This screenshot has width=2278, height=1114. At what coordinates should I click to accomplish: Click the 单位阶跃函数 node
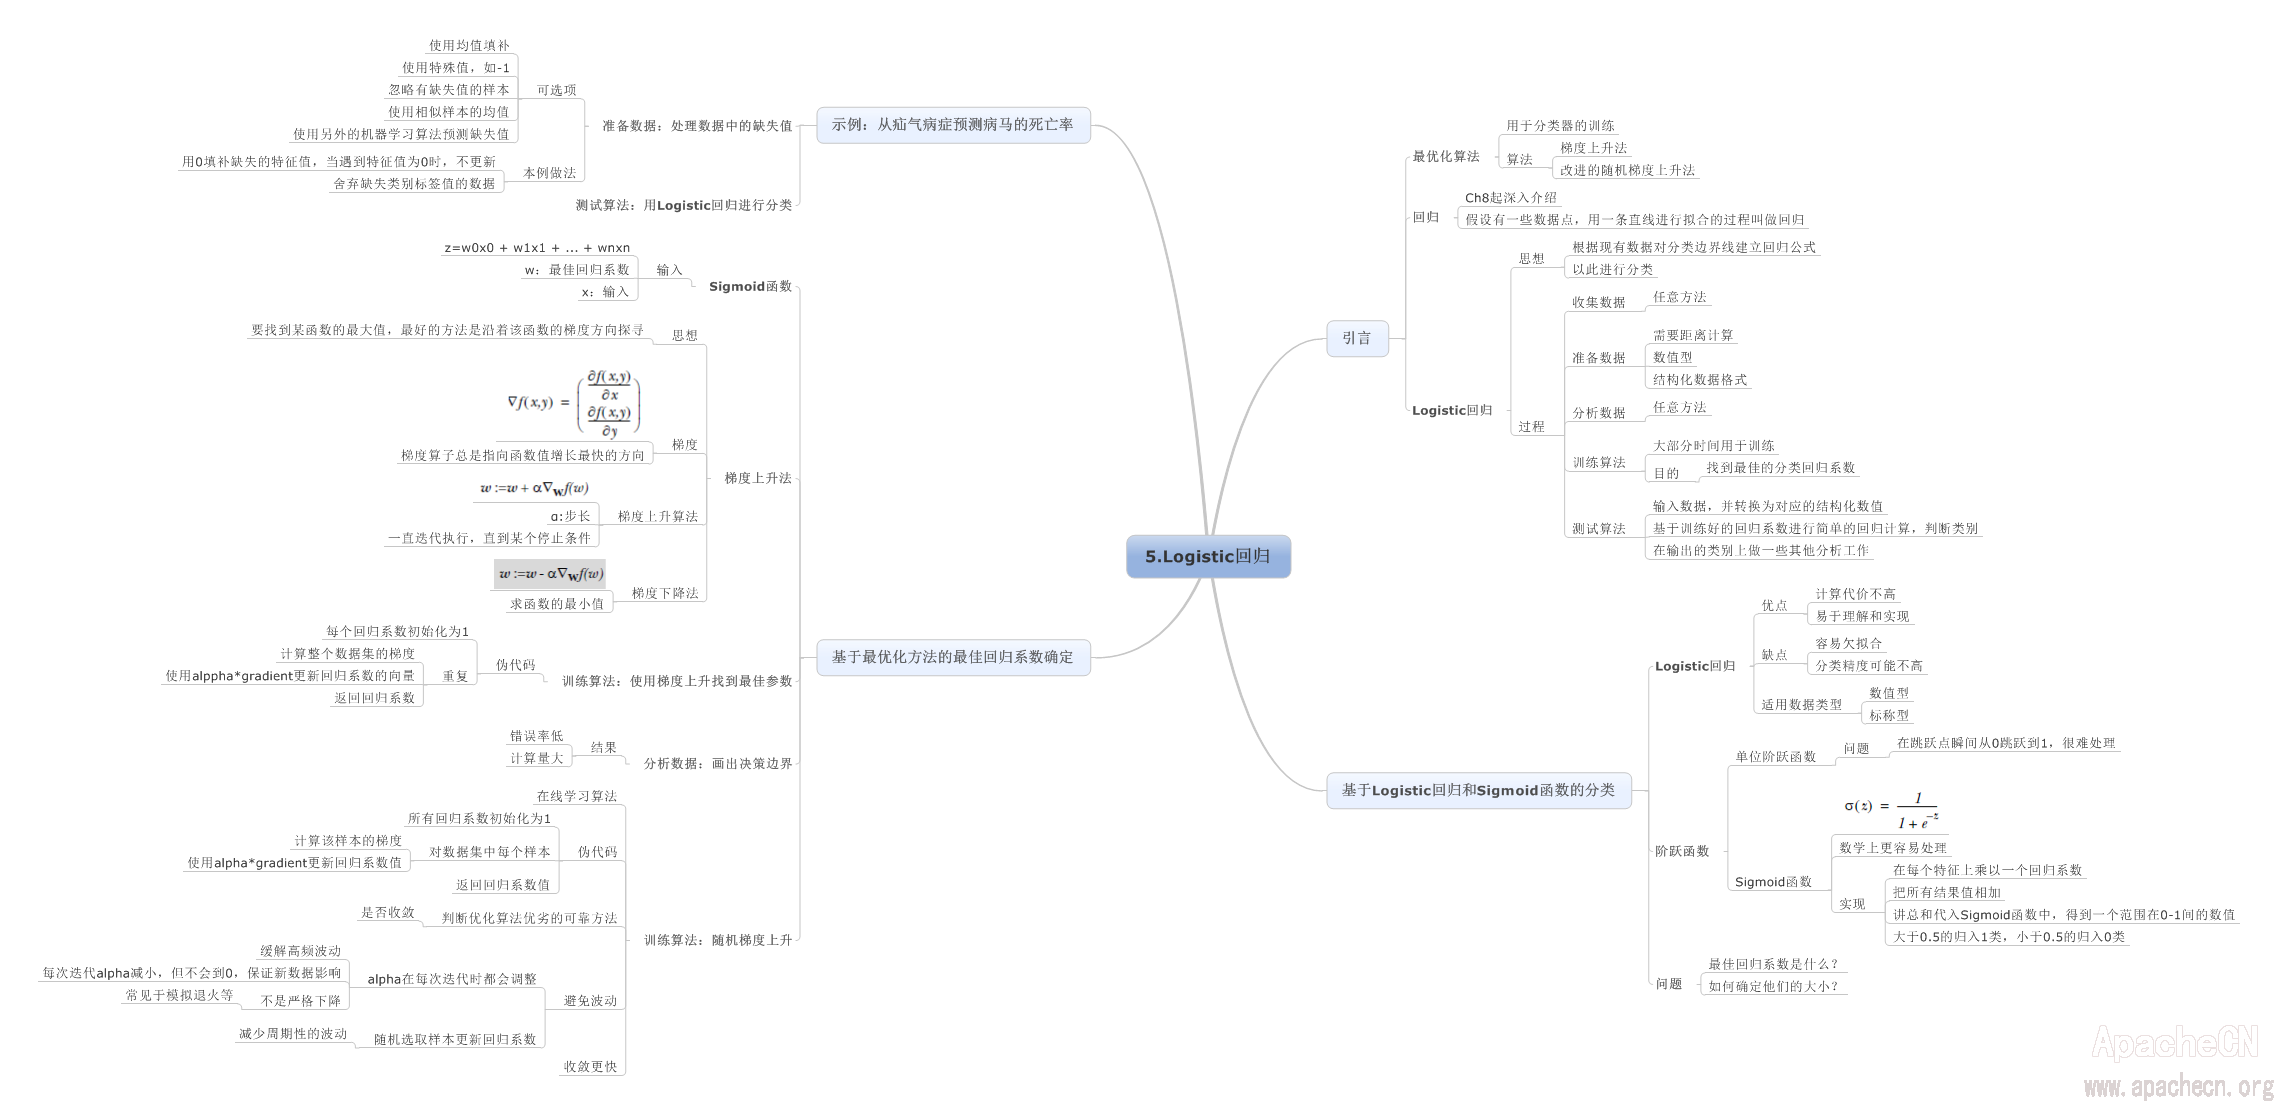pyautogui.click(x=1775, y=757)
